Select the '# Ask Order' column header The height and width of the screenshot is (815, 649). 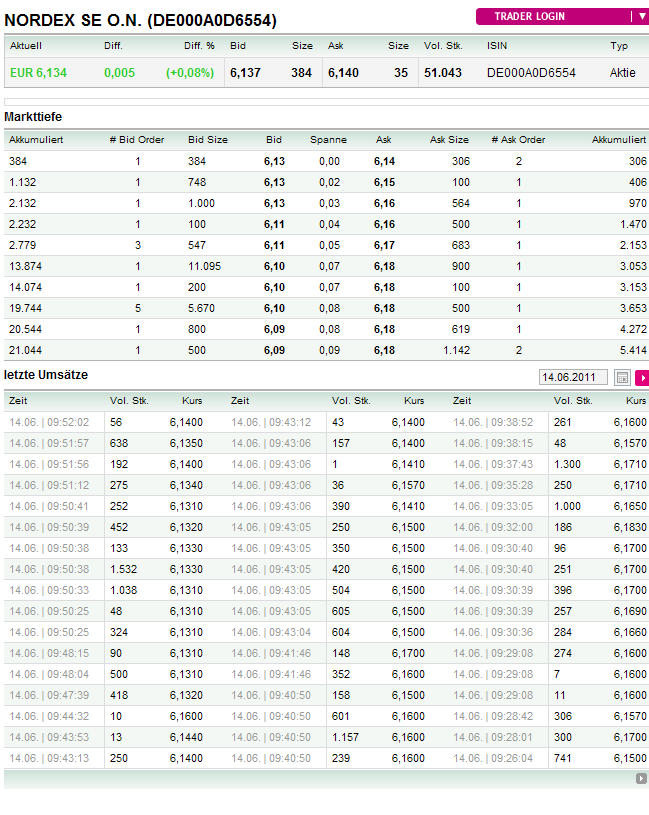coord(518,140)
